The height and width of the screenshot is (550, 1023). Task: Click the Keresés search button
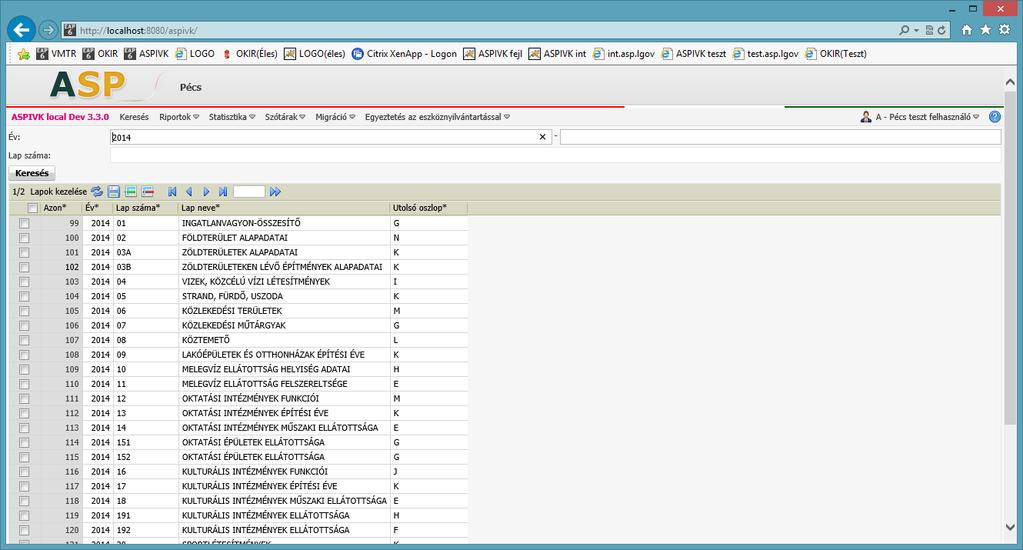(x=31, y=173)
